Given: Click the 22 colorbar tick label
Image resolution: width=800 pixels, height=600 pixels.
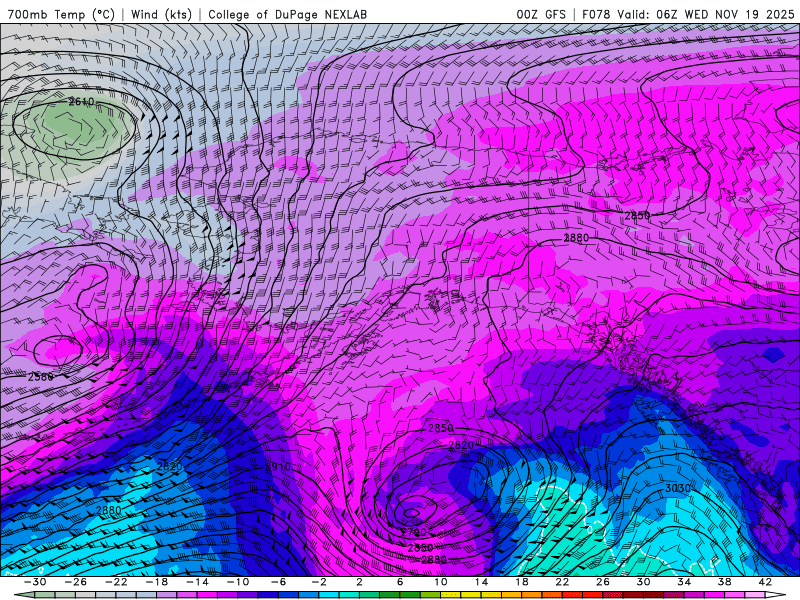Looking at the screenshot, I should [x=562, y=582].
